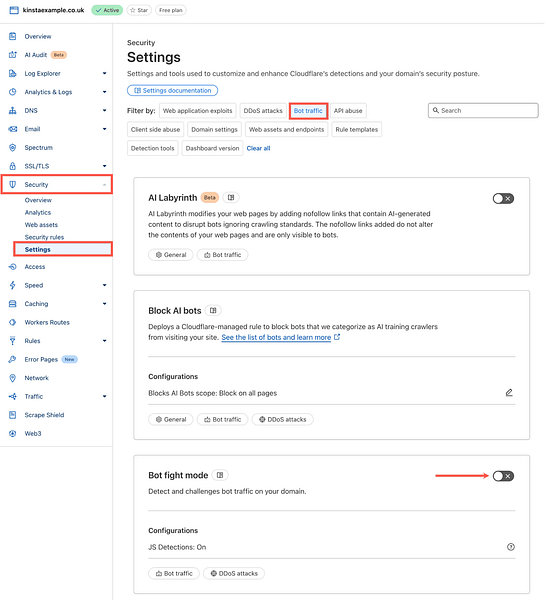Click the Free plan badge
The width and height of the screenshot is (546, 600).
pyautogui.click(x=171, y=10)
